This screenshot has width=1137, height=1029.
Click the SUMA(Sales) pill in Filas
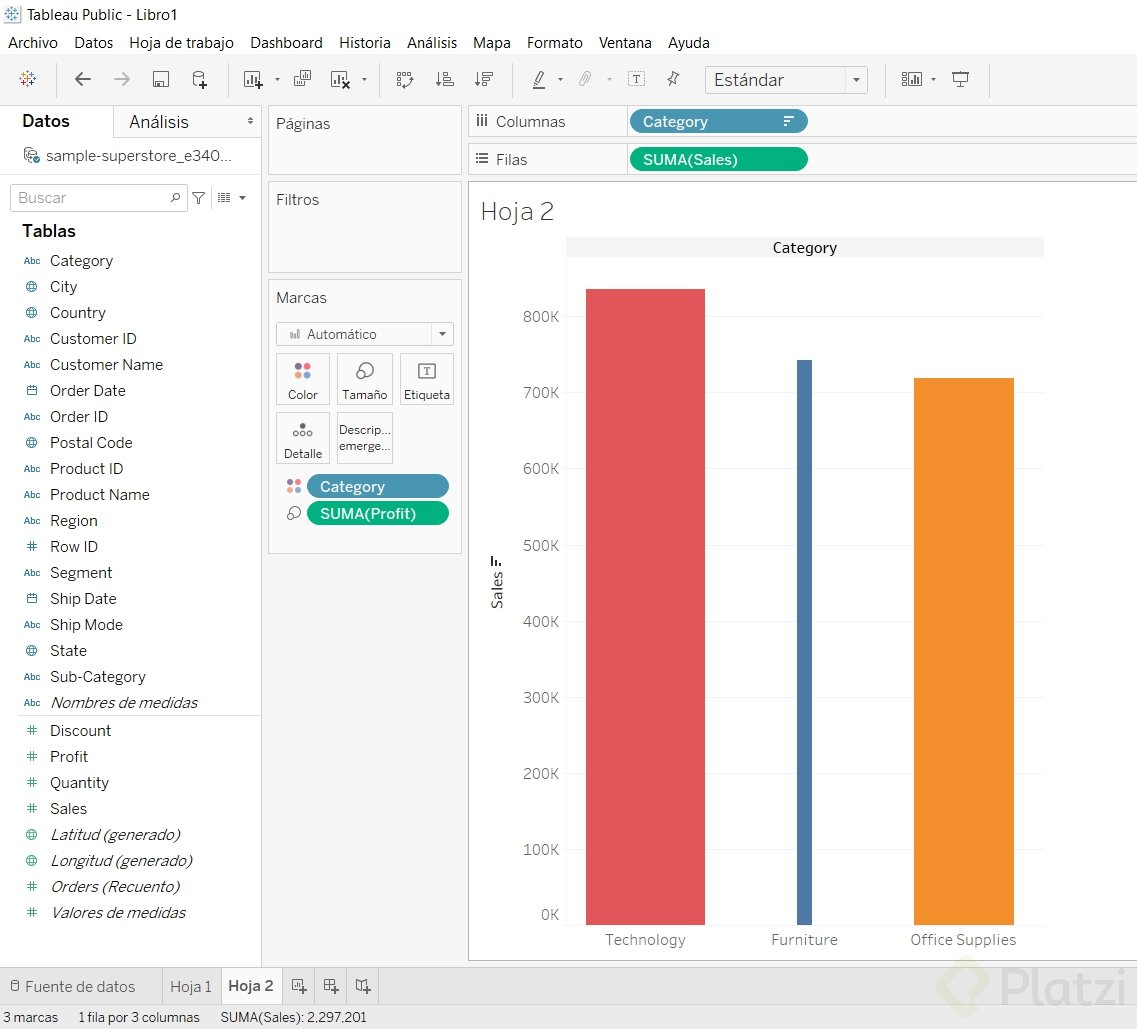pyautogui.click(x=719, y=159)
